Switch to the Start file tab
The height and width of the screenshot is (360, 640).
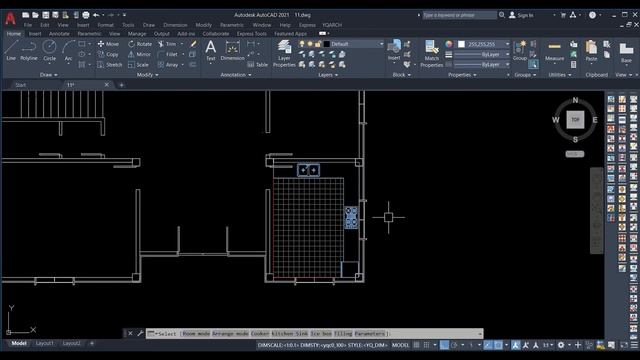point(20,85)
